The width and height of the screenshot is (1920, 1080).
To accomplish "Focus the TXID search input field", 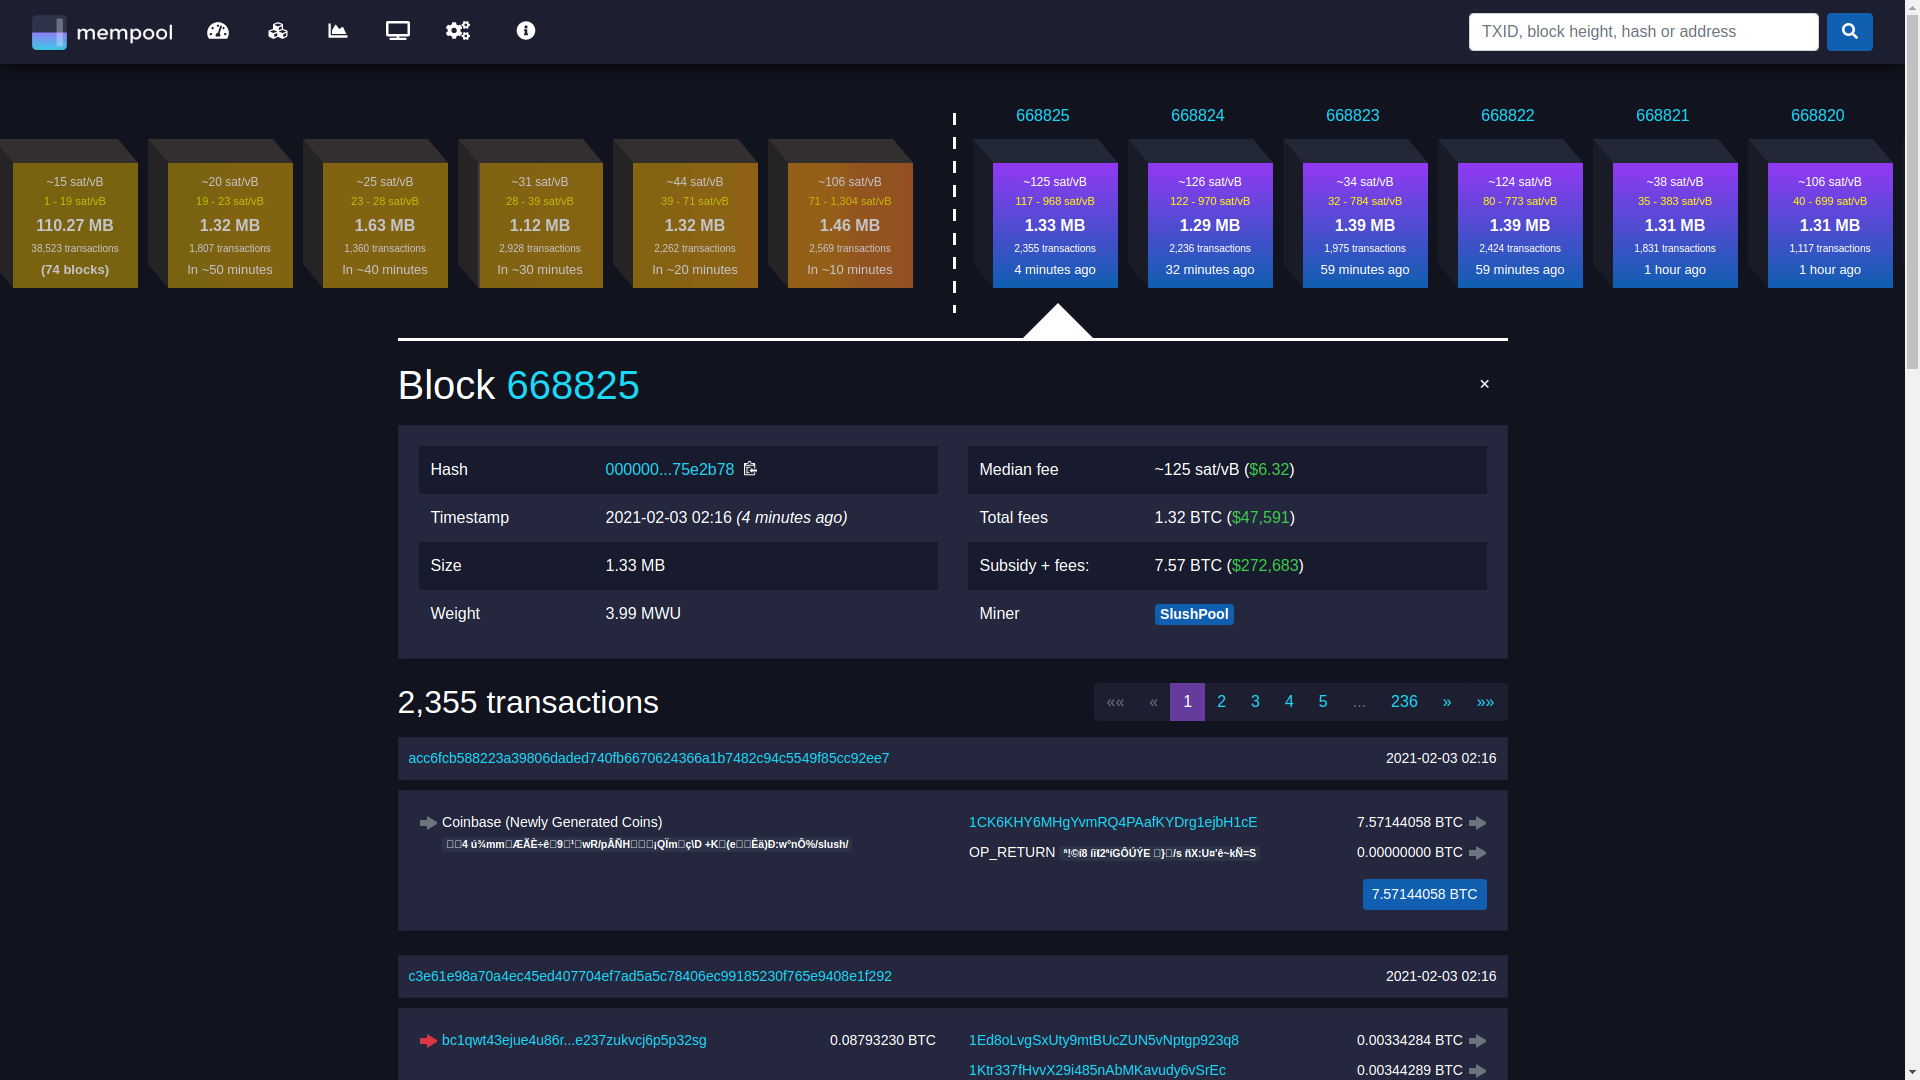I will click(x=1643, y=32).
